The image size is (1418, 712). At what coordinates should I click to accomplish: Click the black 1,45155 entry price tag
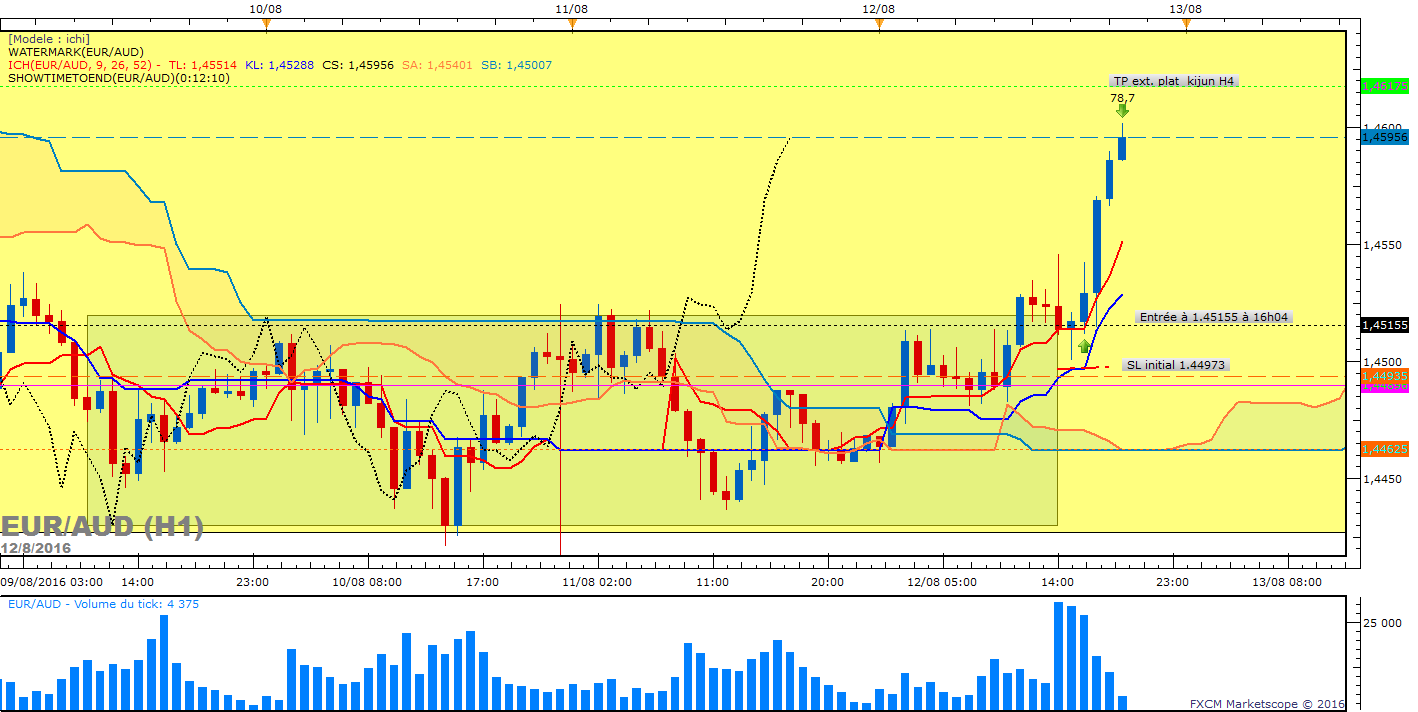[1385, 325]
